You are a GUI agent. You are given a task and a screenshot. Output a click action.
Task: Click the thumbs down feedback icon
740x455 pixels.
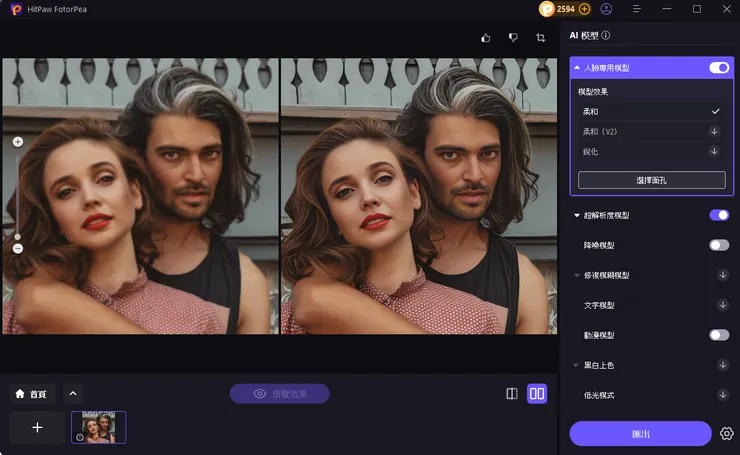[513, 38]
